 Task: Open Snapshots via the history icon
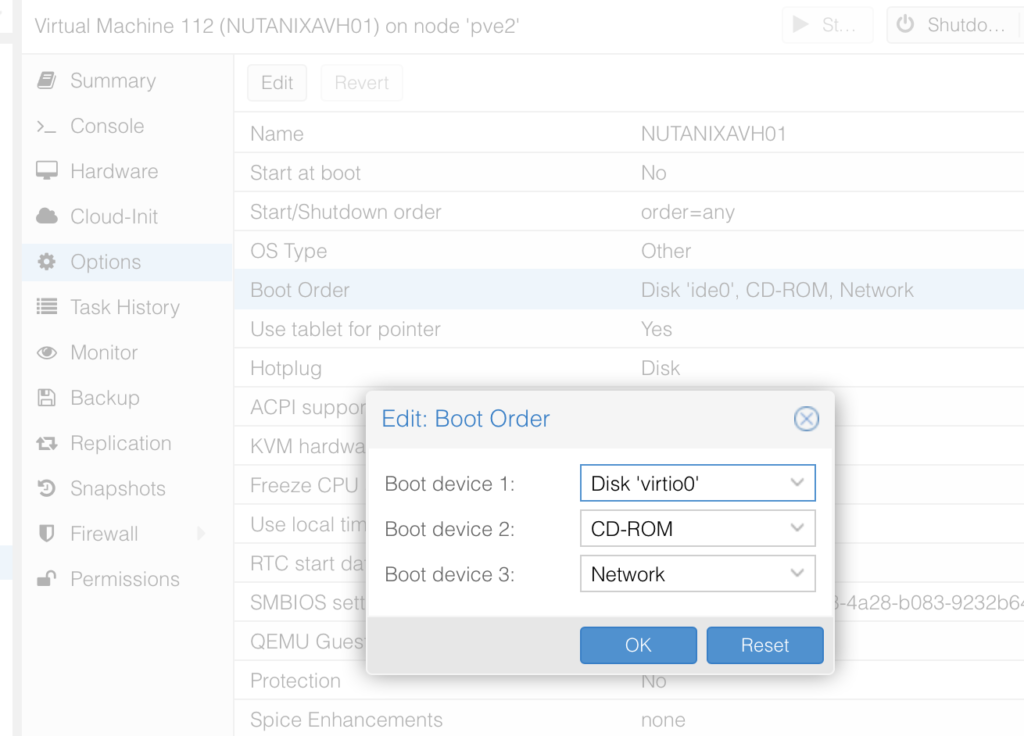[49, 488]
